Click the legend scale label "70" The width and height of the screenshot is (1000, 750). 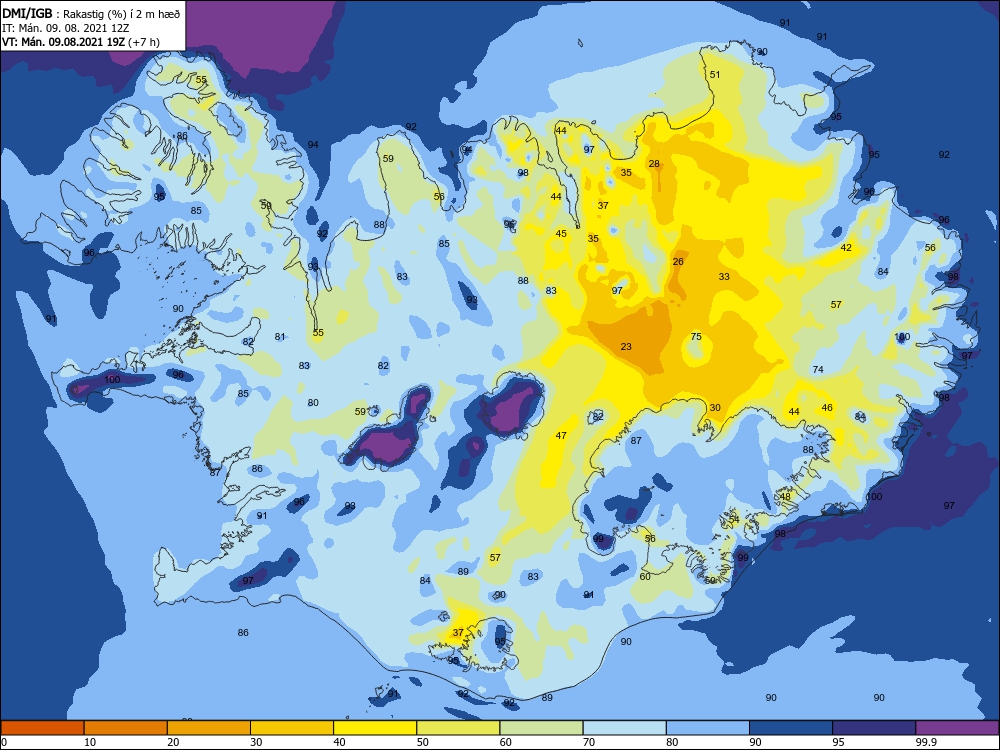[589, 742]
